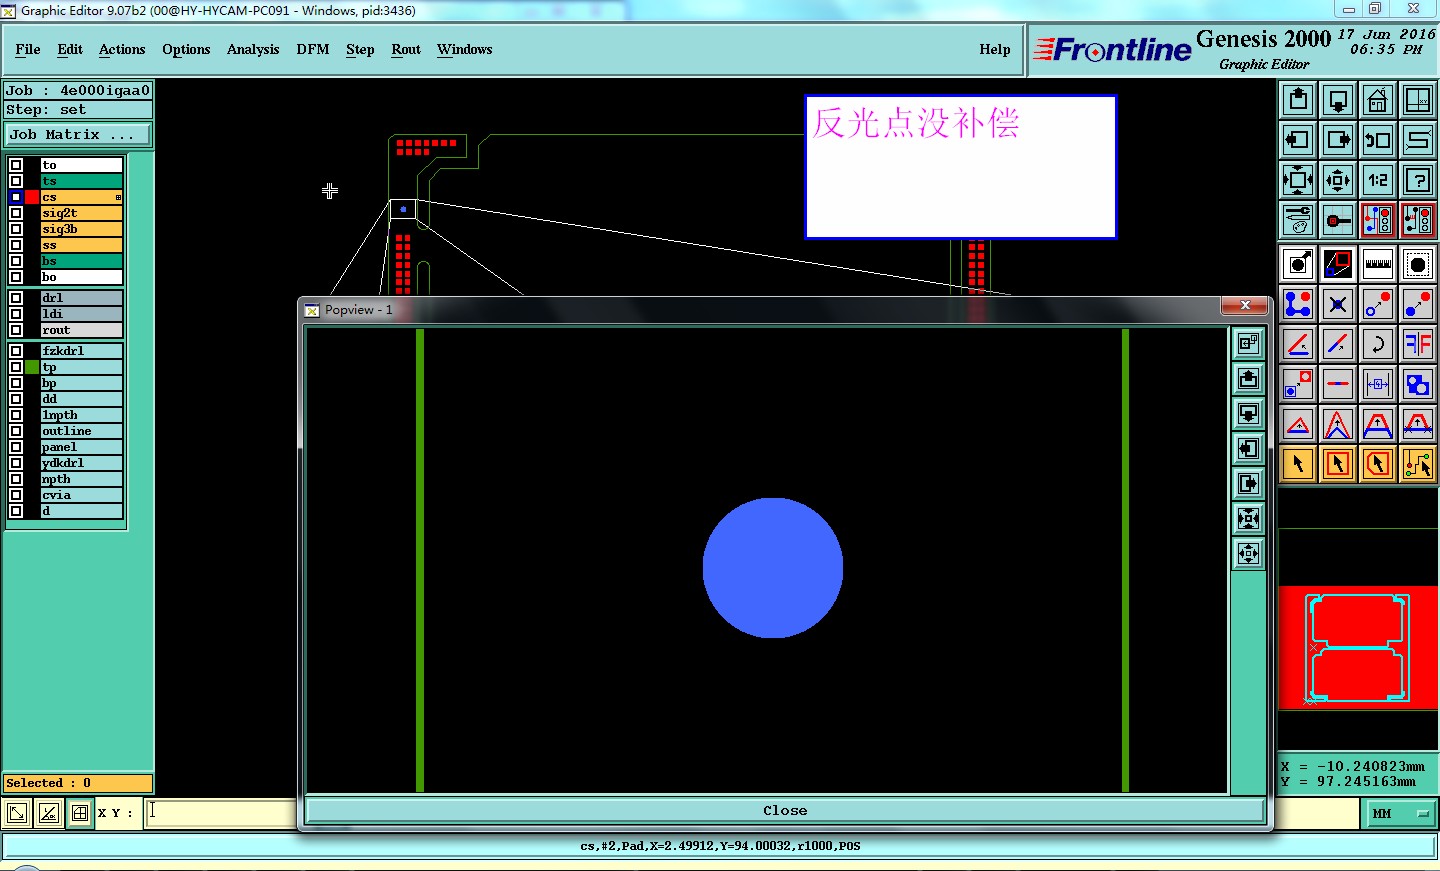This screenshot has width=1440, height=871.
Task: Select the panel layer name
Action: pyautogui.click(x=82, y=447)
